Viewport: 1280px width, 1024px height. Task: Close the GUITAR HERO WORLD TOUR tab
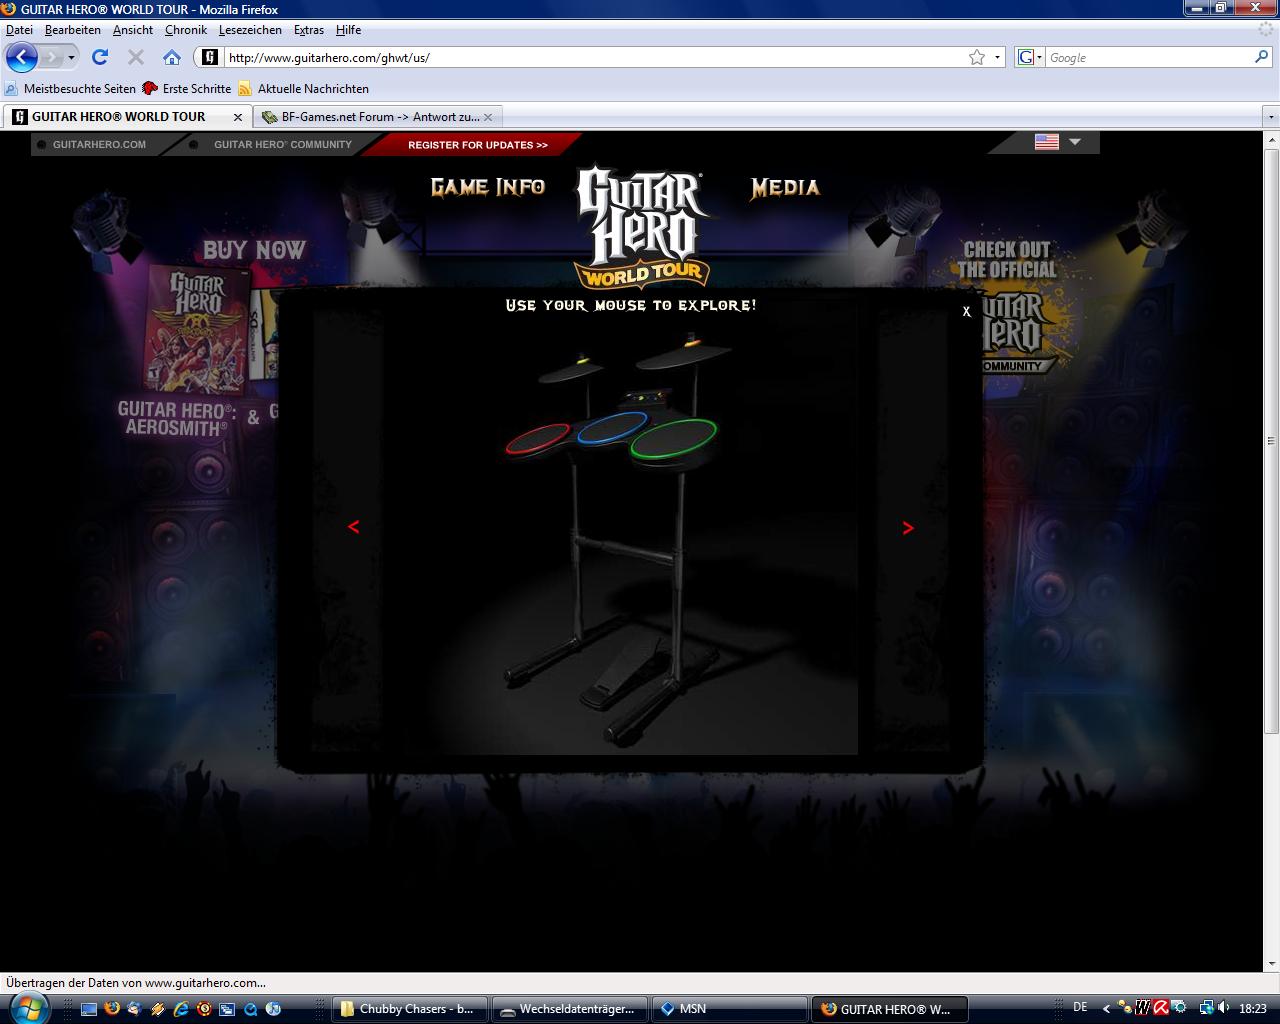point(238,117)
